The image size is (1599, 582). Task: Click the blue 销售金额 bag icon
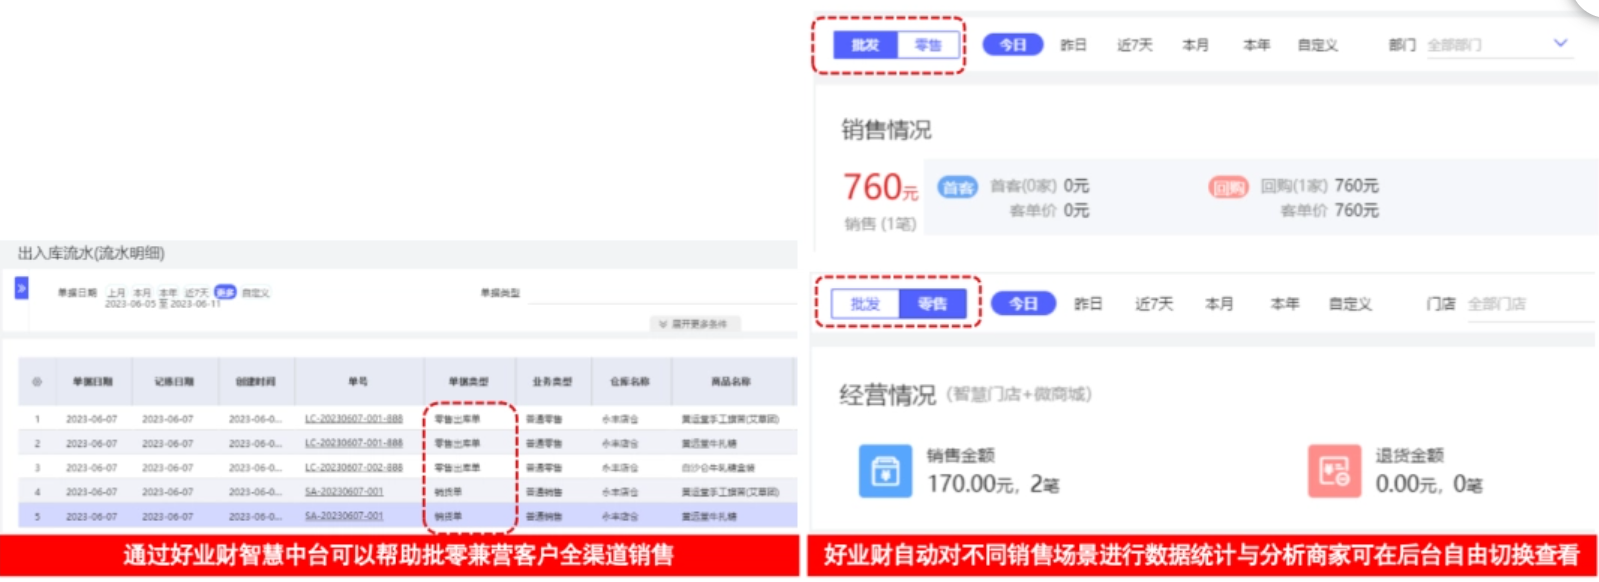coord(885,471)
